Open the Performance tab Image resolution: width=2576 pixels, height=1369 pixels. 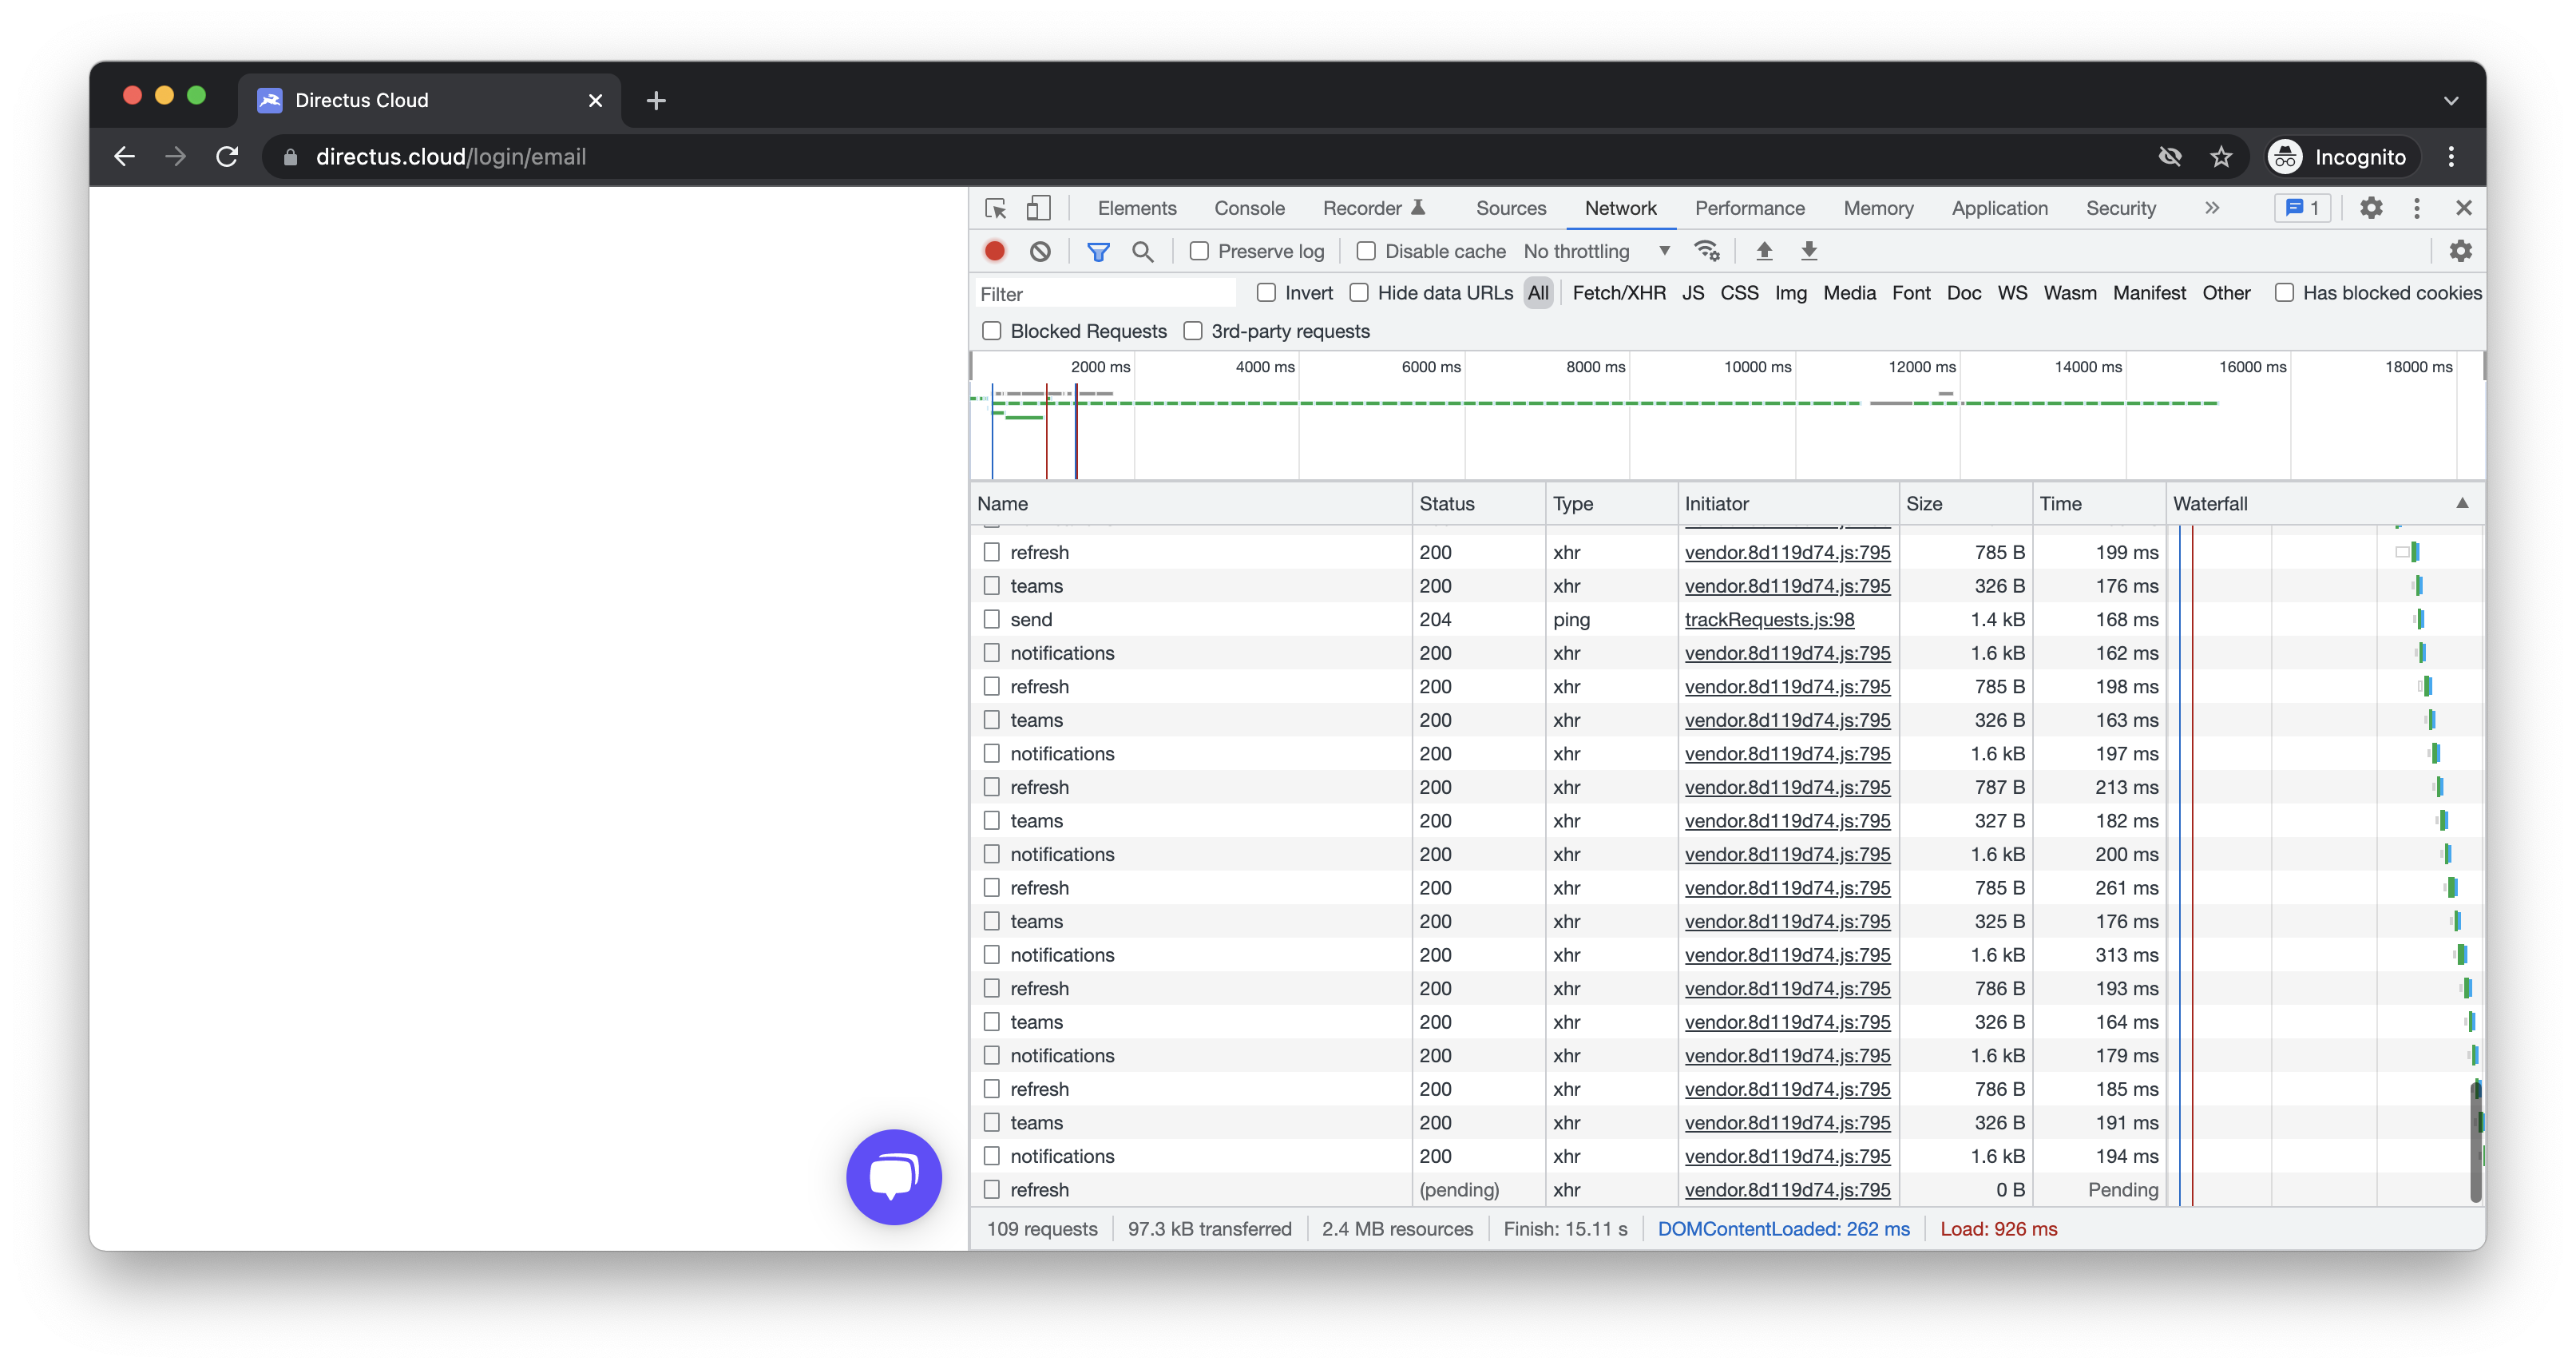point(1749,208)
